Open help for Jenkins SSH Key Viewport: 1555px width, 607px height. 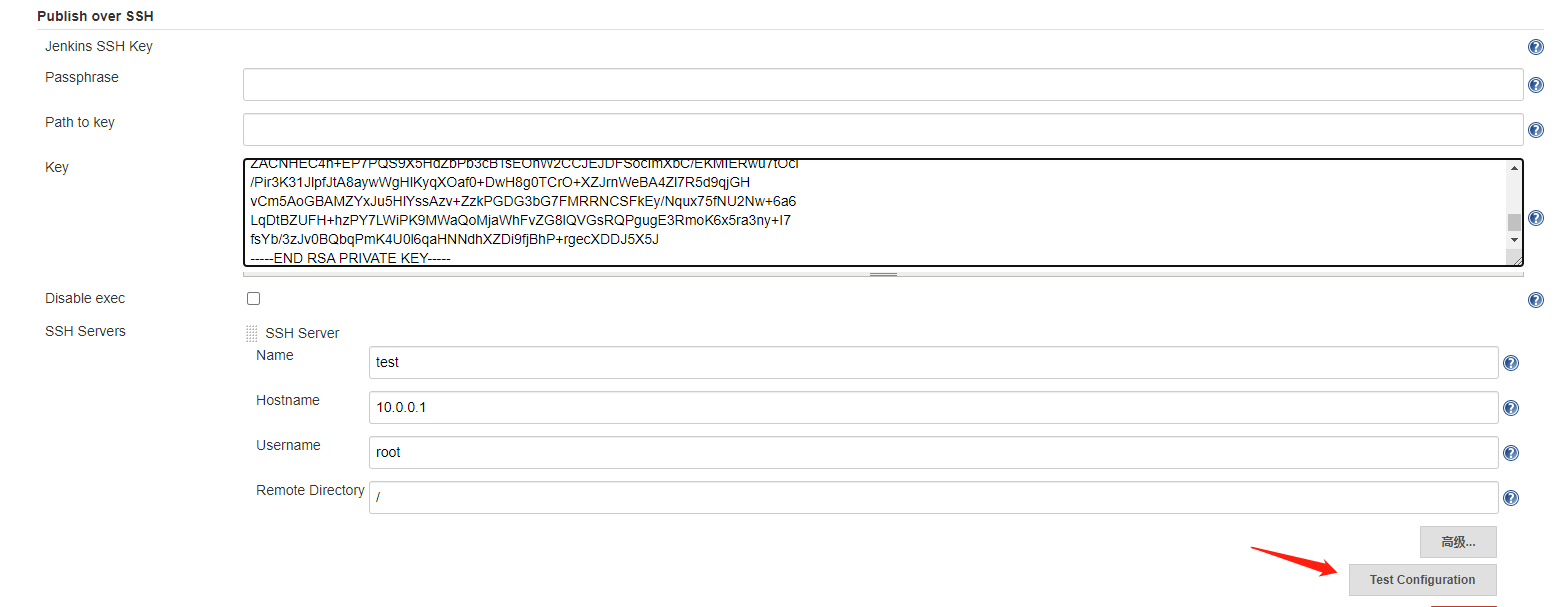click(1535, 47)
